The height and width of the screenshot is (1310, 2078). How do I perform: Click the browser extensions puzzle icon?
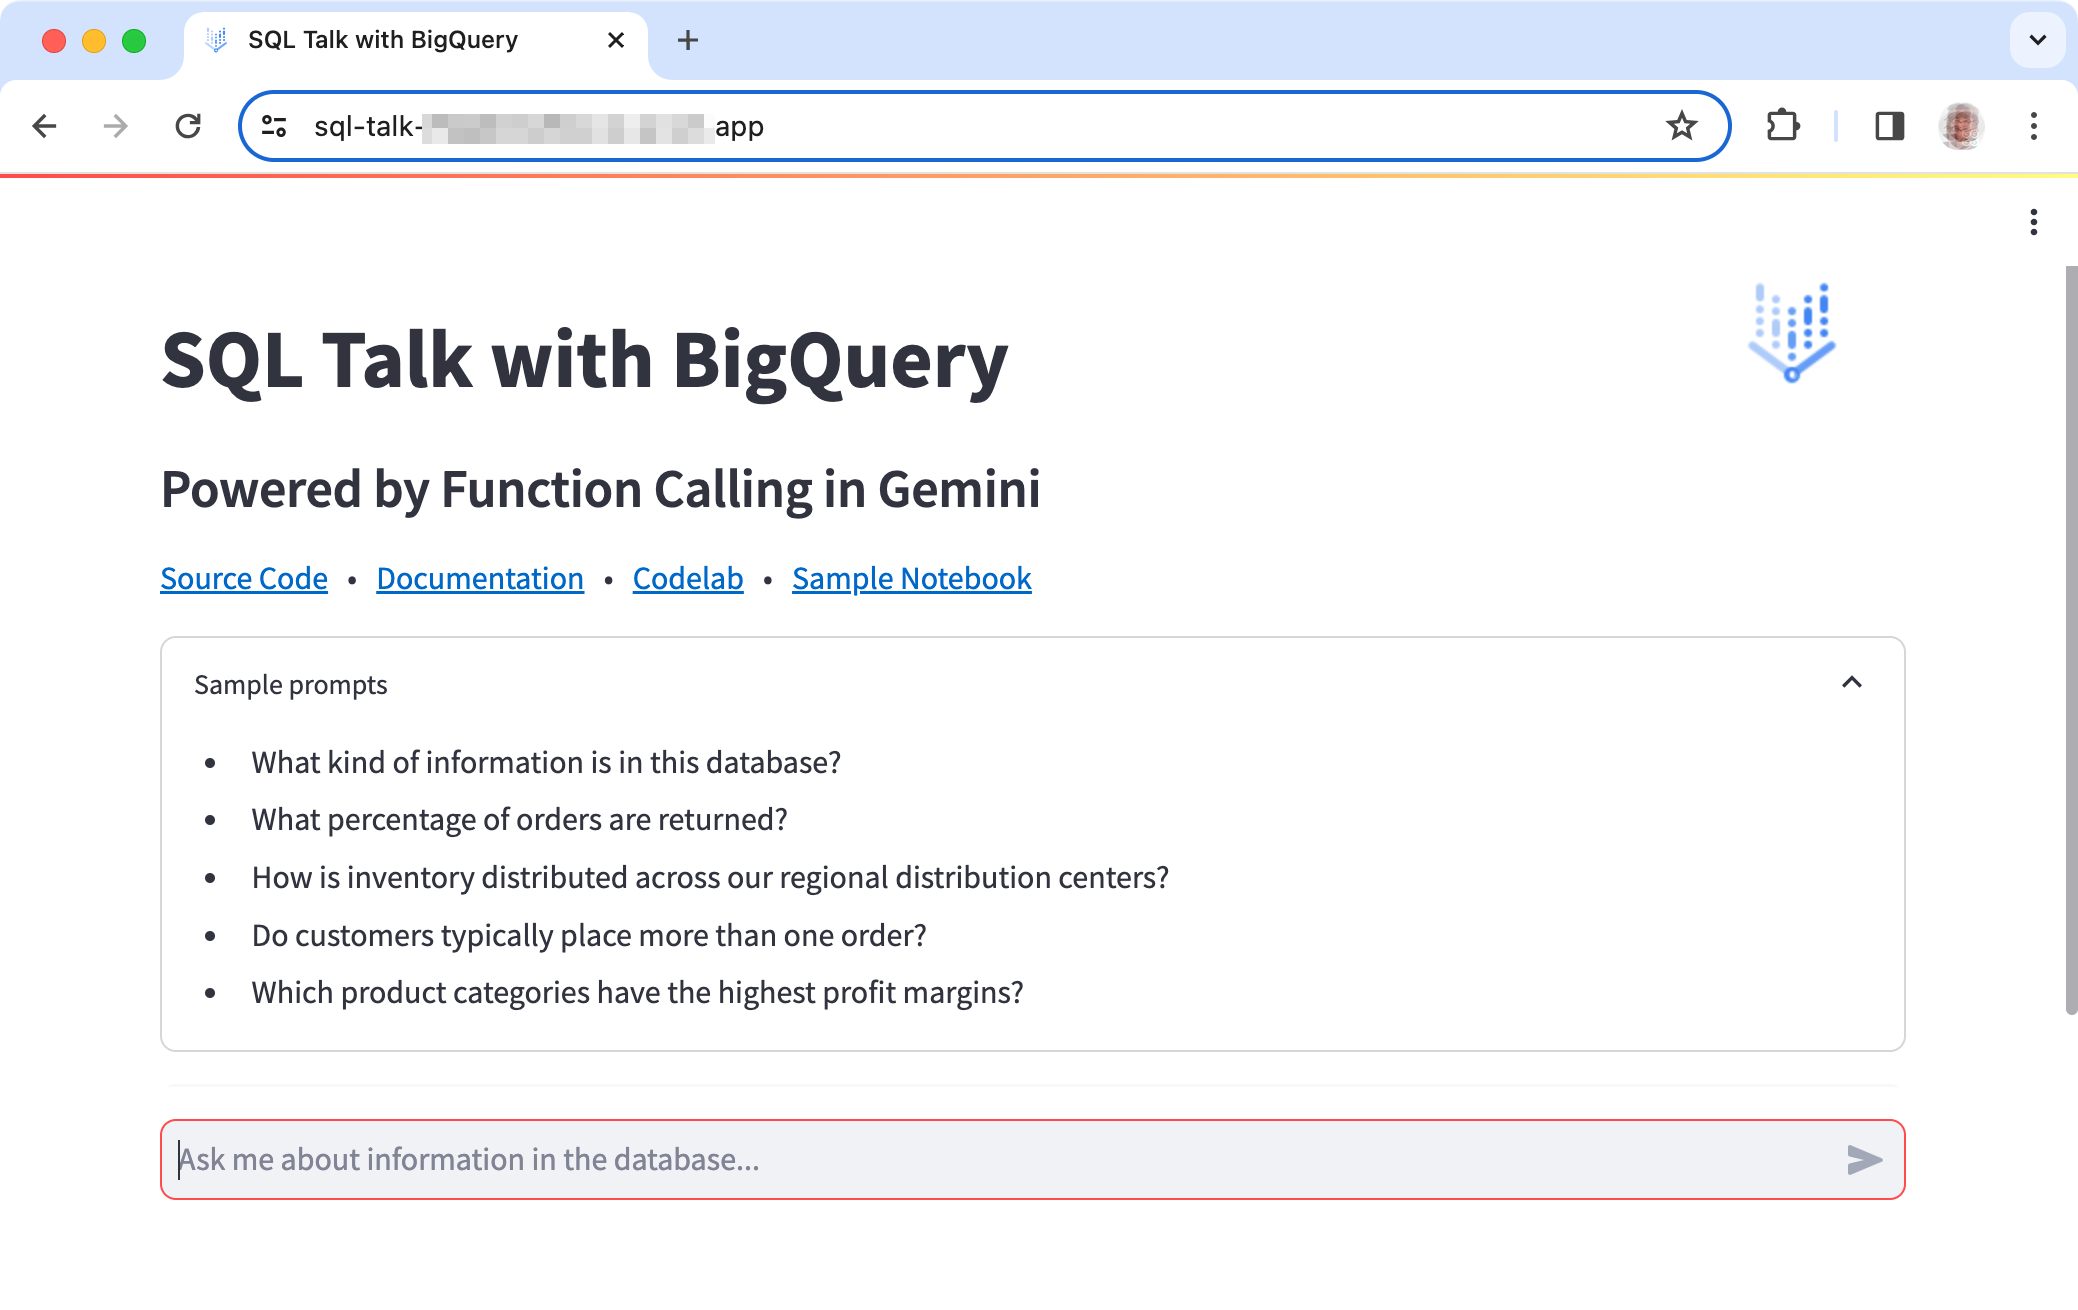click(x=1782, y=127)
